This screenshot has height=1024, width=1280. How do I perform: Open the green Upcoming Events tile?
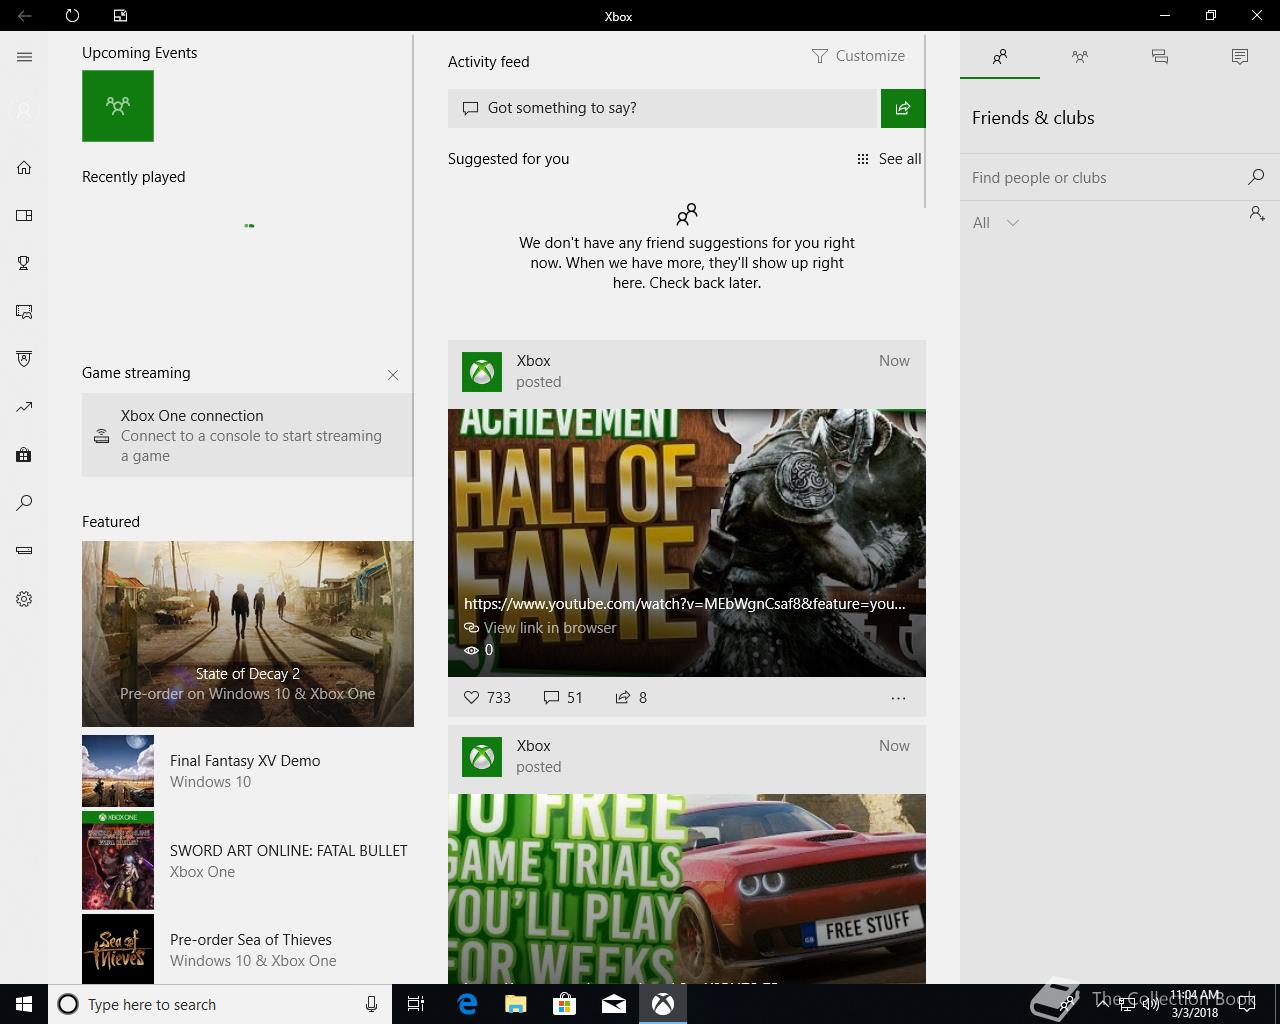click(118, 105)
